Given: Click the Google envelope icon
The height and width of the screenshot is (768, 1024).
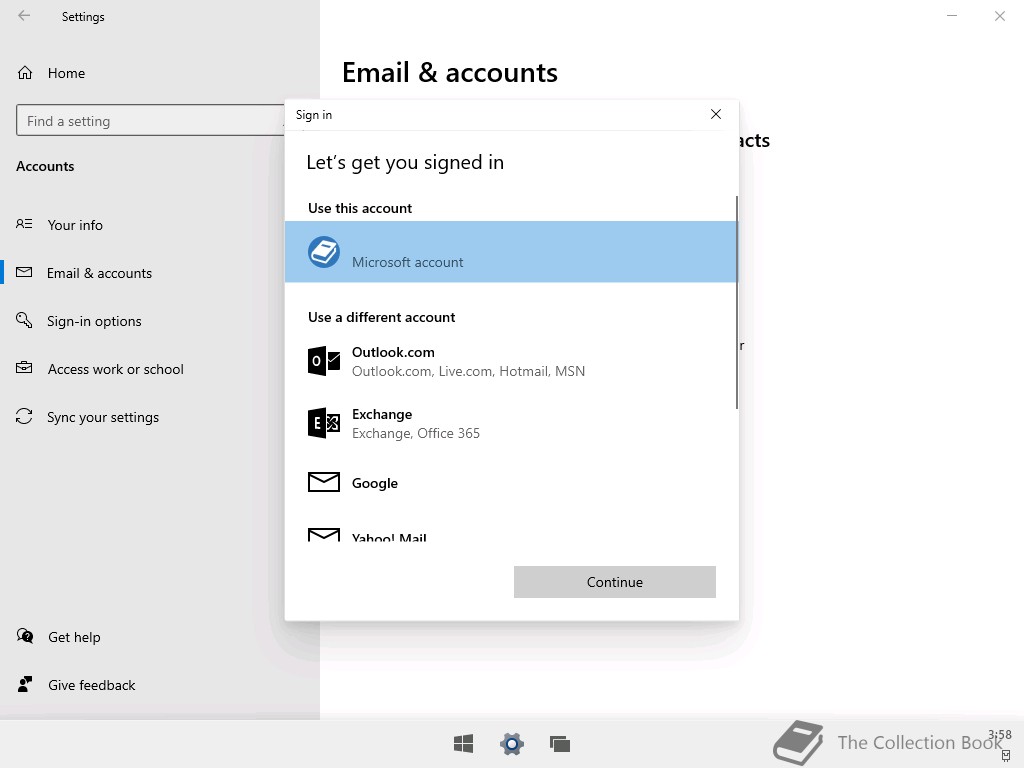Looking at the screenshot, I should 324,482.
